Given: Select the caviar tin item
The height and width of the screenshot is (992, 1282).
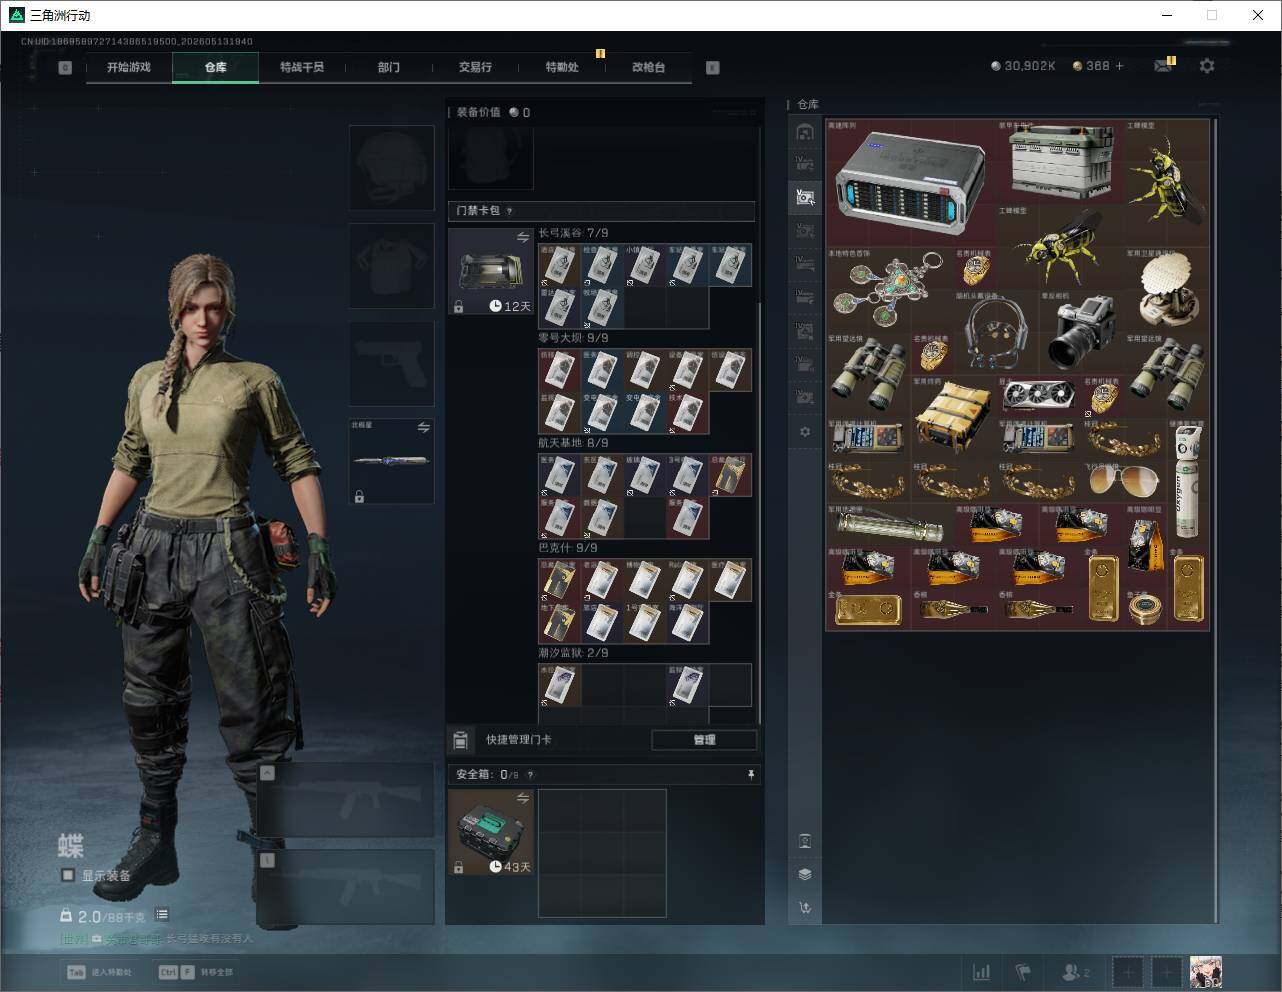Looking at the screenshot, I should click(x=1145, y=609).
